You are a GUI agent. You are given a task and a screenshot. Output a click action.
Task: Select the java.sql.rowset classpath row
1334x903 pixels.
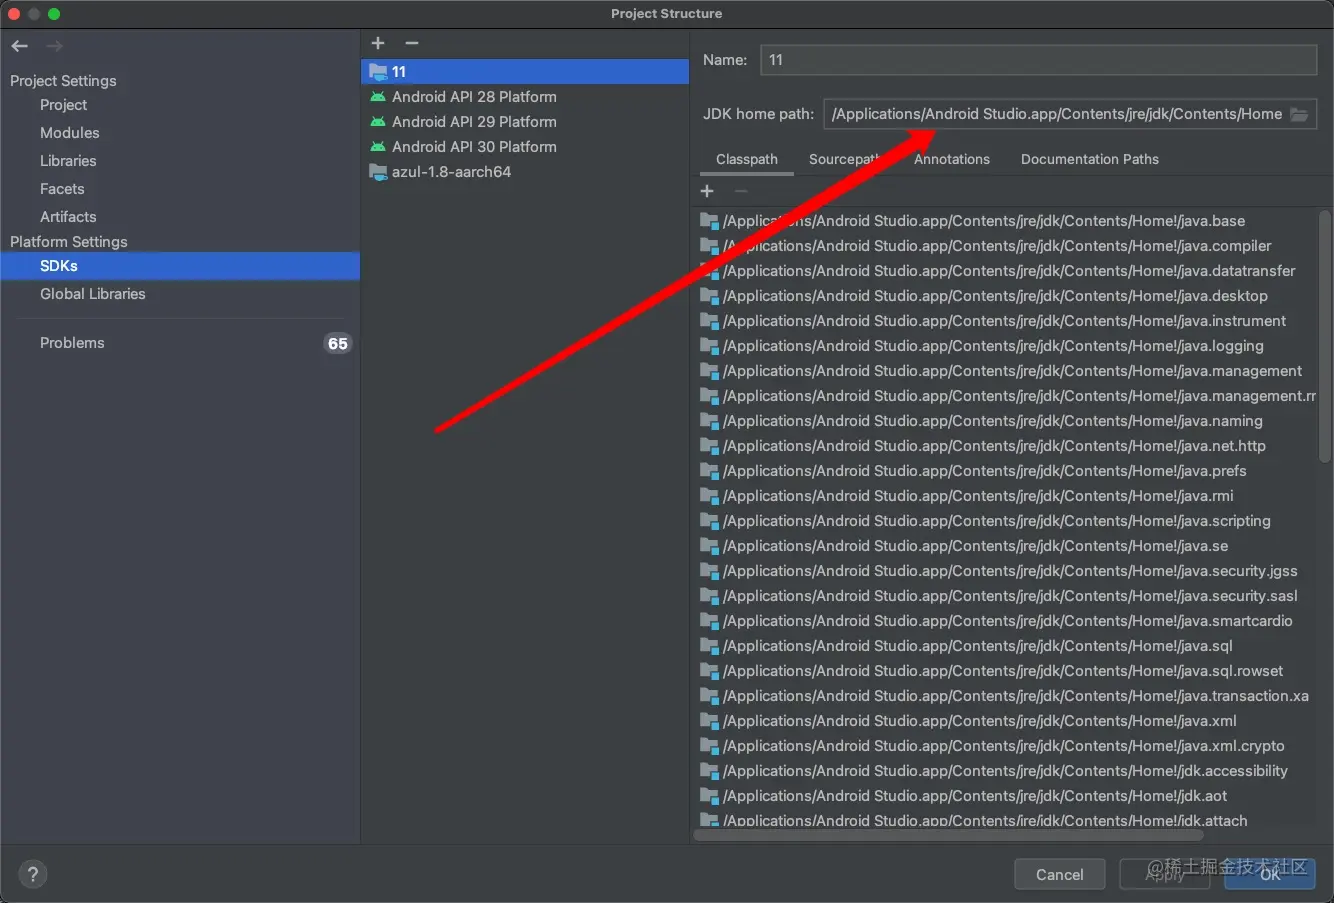pyautogui.click(x=1005, y=671)
